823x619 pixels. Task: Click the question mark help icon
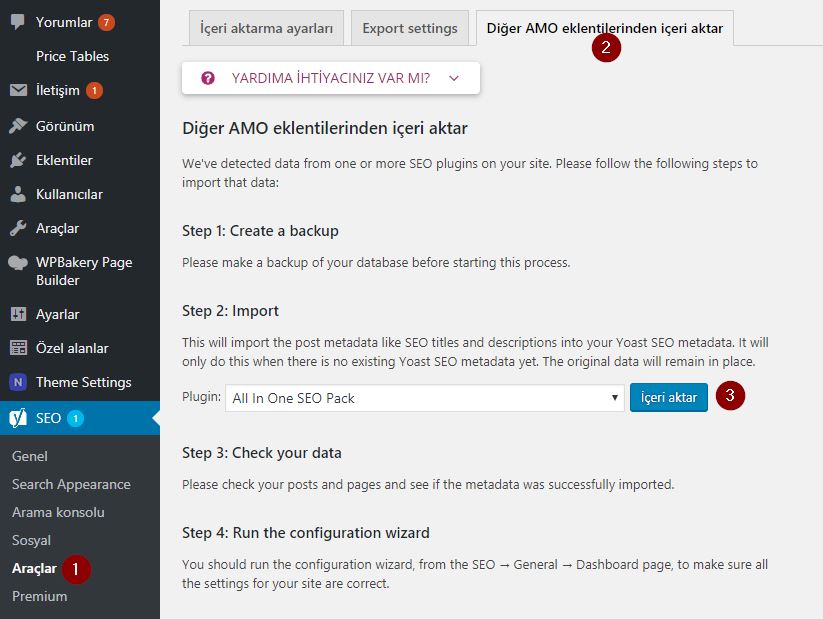click(x=208, y=78)
